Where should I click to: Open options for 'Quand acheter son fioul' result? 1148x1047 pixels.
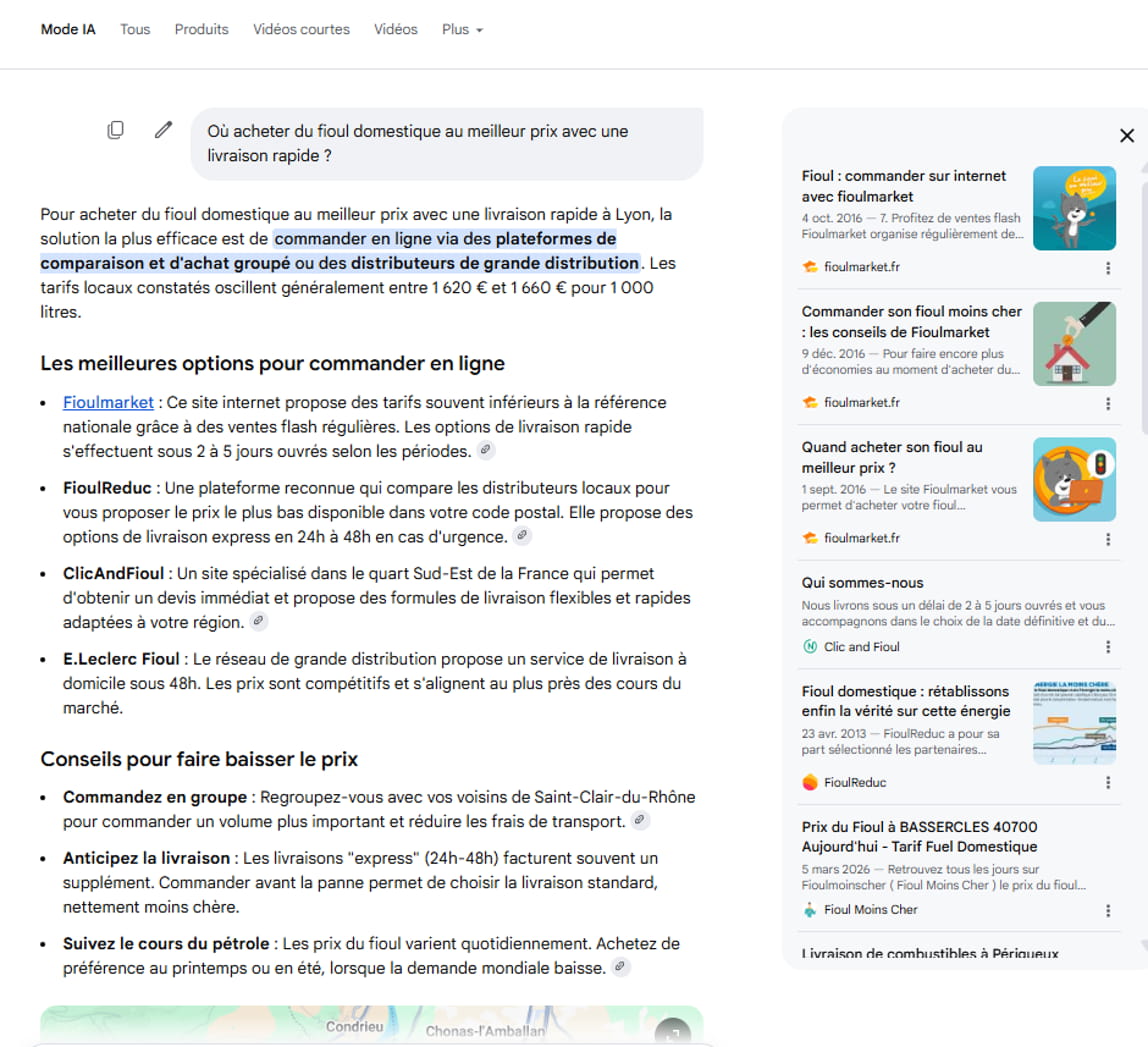[x=1108, y=539]
